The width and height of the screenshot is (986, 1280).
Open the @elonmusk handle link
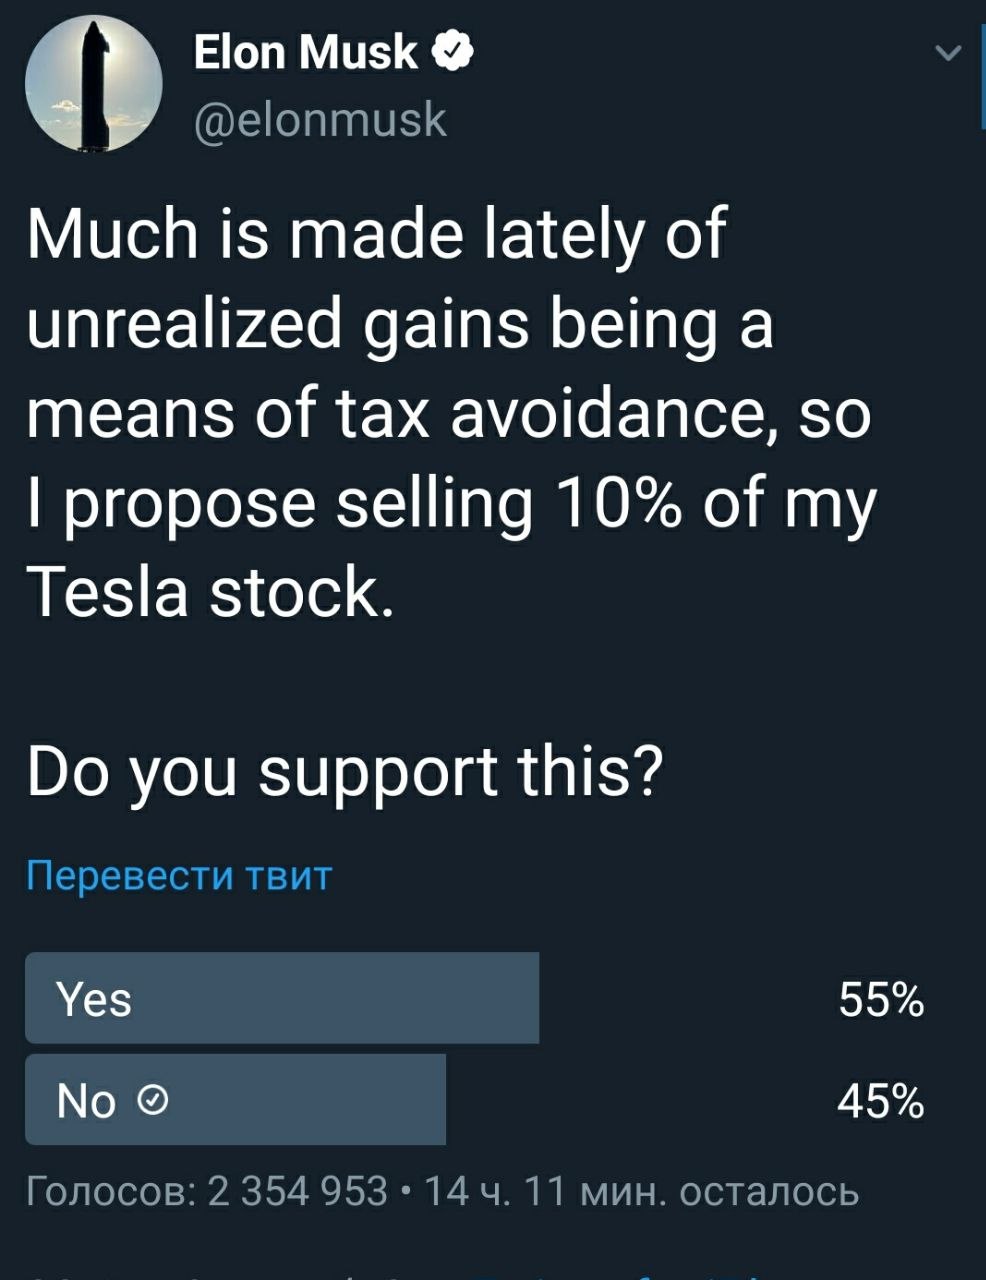[319, 120]
